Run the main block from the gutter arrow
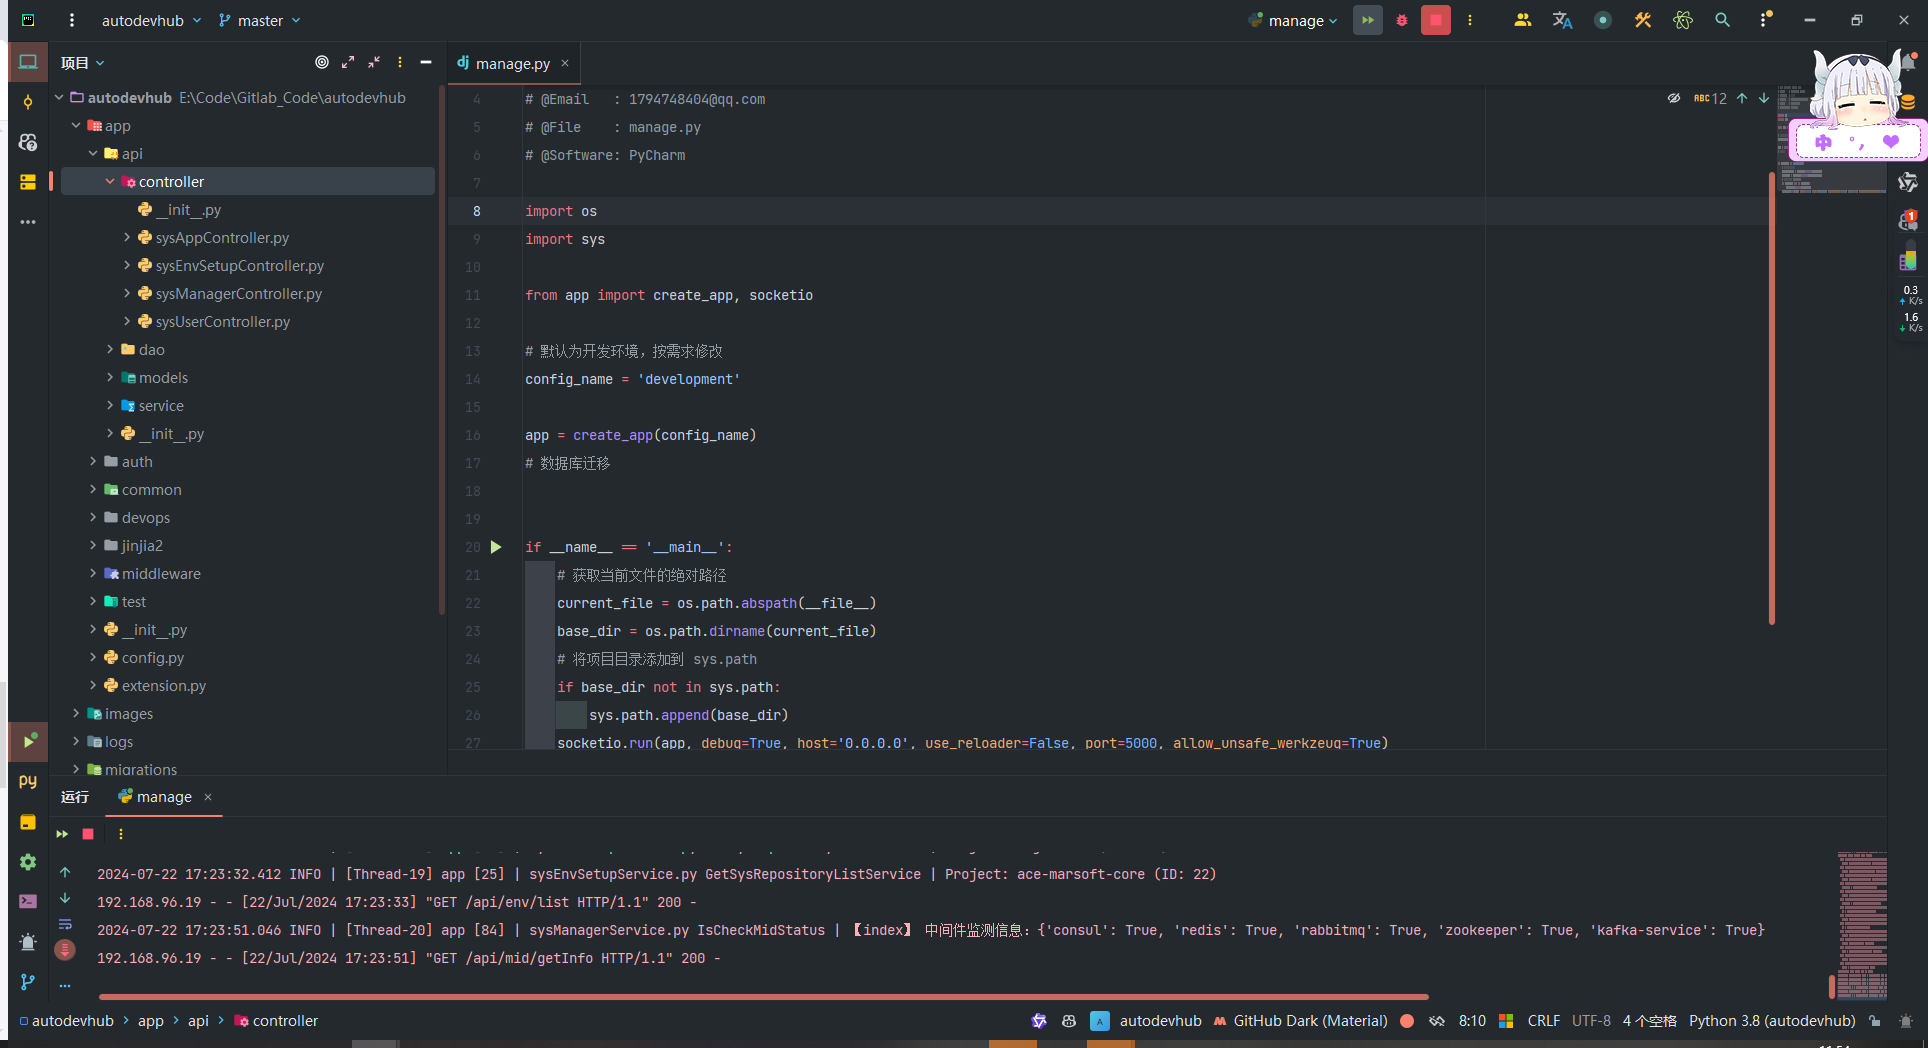The width and height of the screenshot is (1928, 1048). 496,547
